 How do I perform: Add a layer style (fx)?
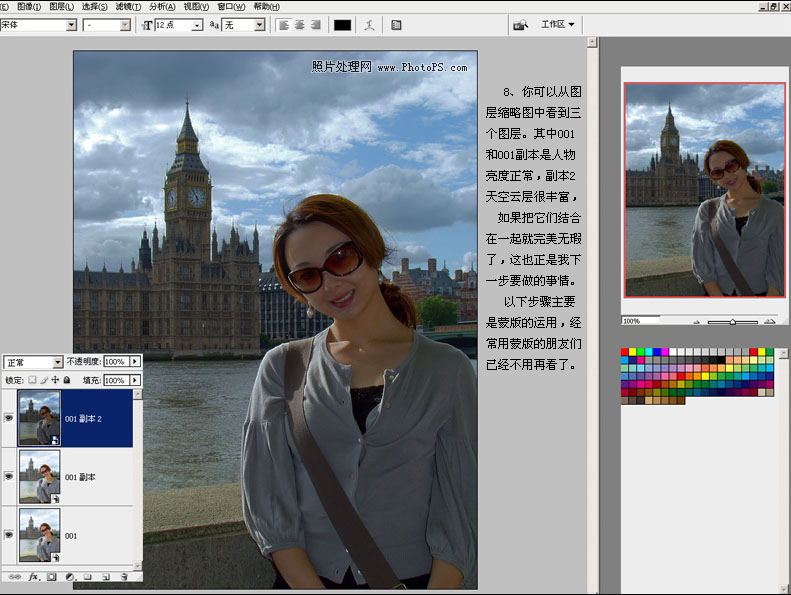(34, 576)
